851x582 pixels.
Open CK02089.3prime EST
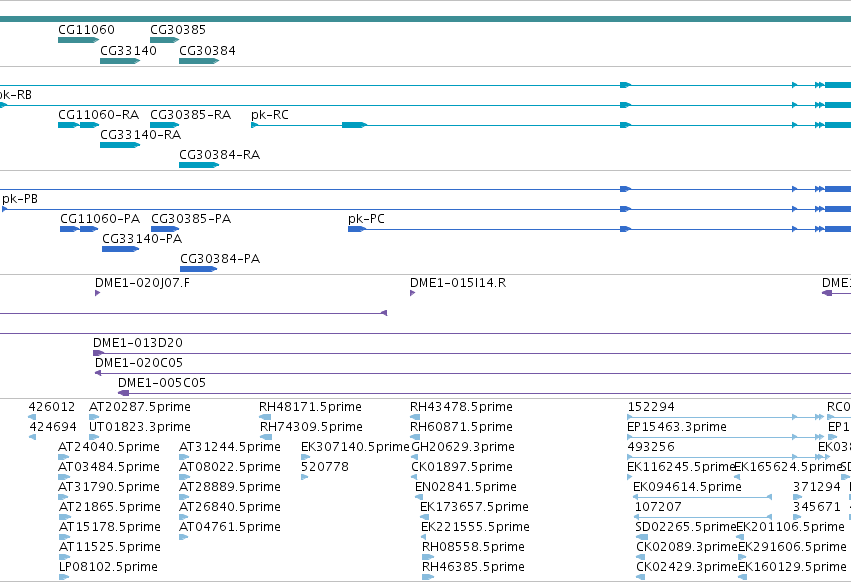click(640, 557)
